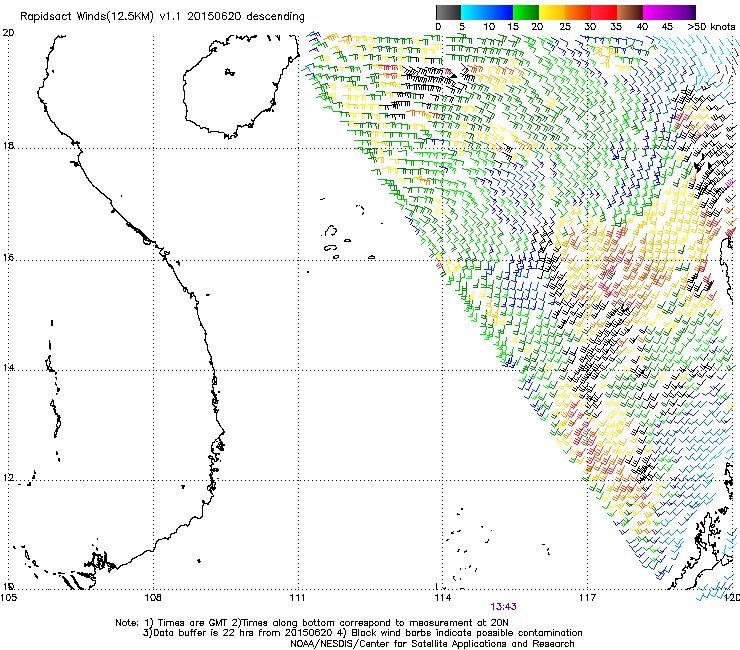The height and width of the screenshot is (650, 740).
Task: Click the longitude label 108
Action: coord(153,598)
